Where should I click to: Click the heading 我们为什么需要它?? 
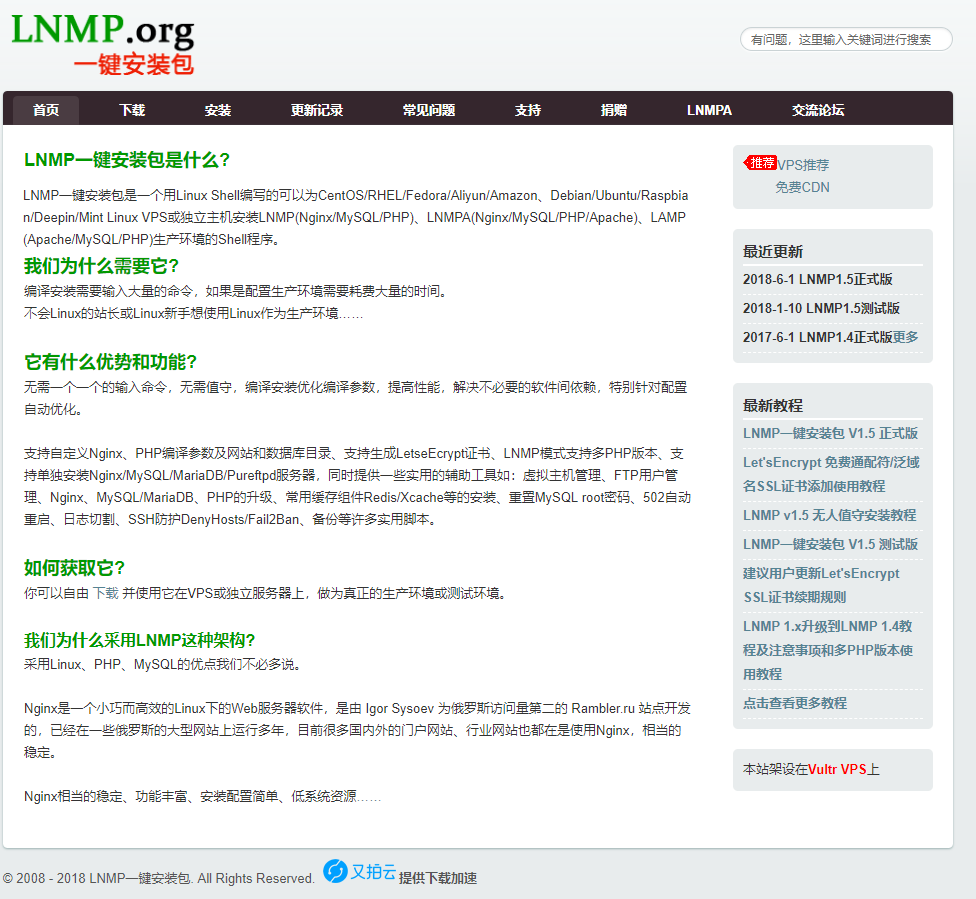coord(101,266)
